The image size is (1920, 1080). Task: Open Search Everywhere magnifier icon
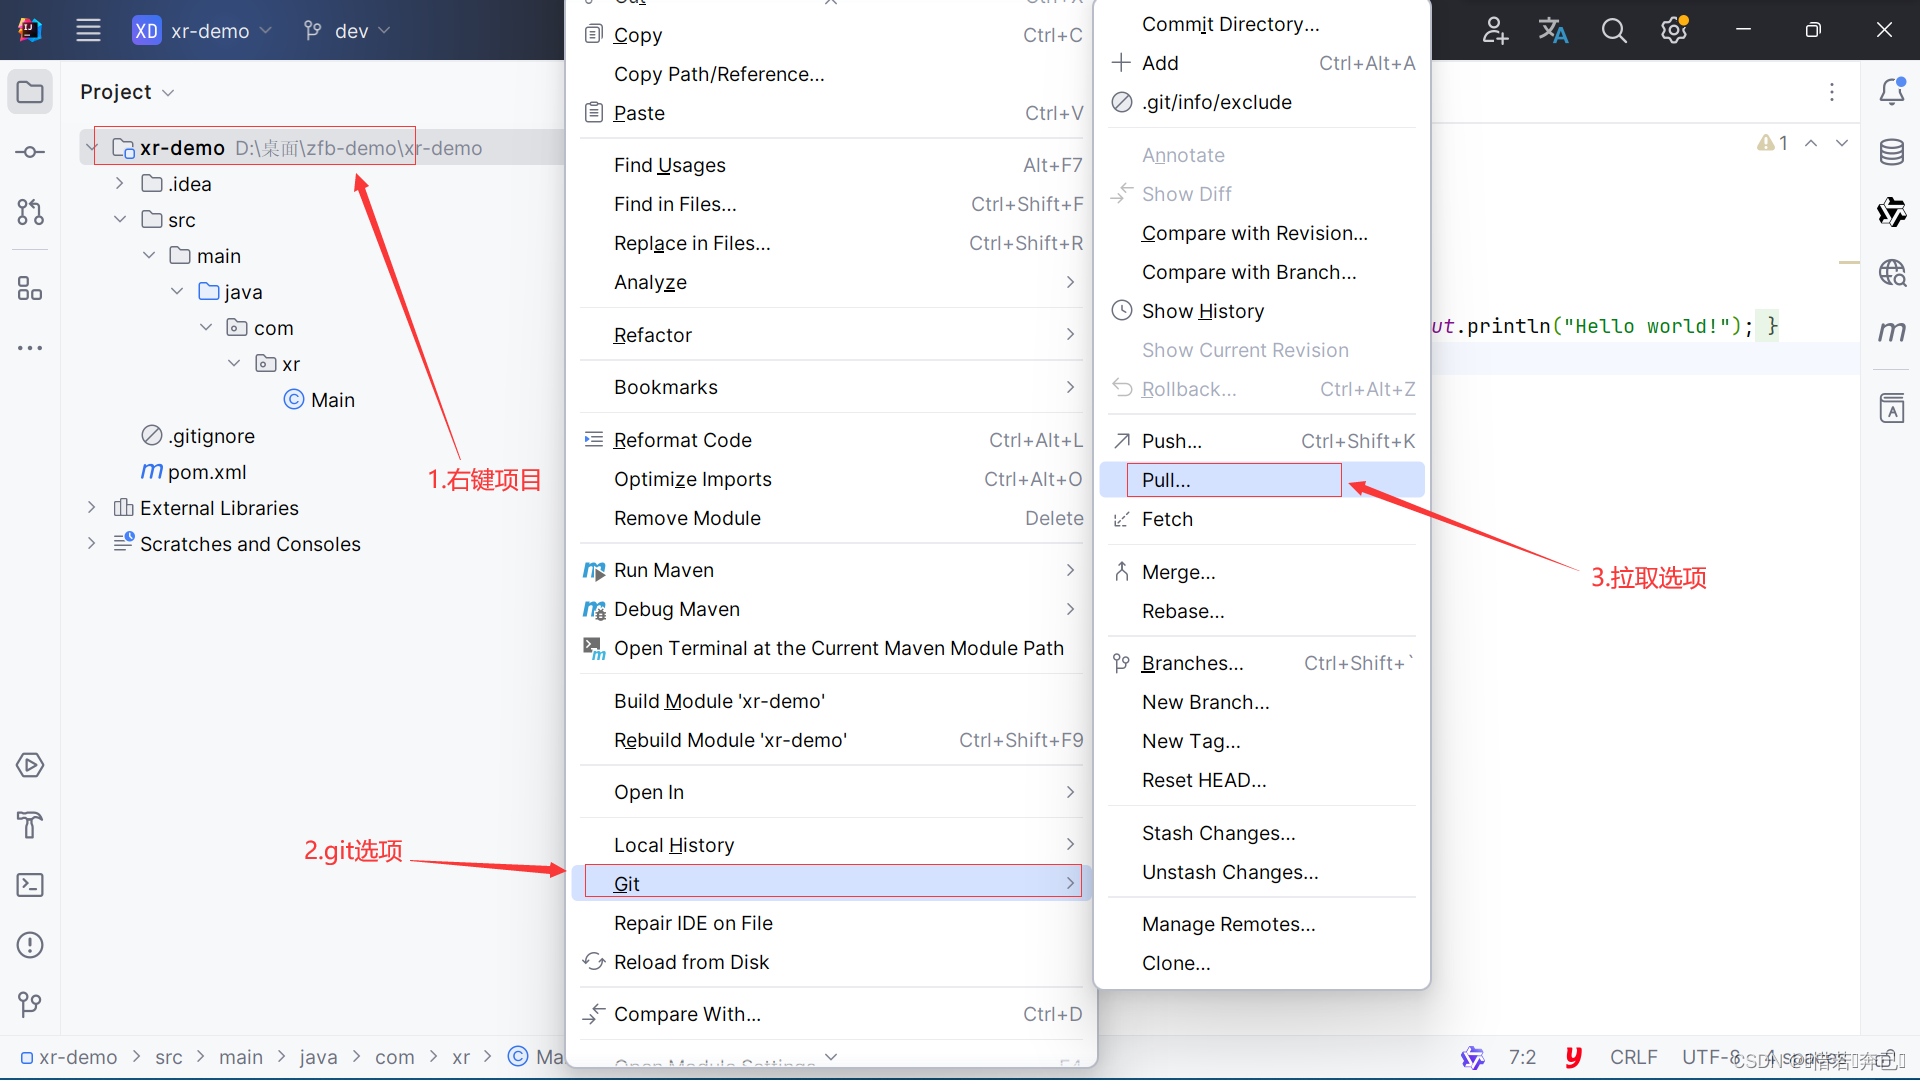click(x=1614, y=30)
